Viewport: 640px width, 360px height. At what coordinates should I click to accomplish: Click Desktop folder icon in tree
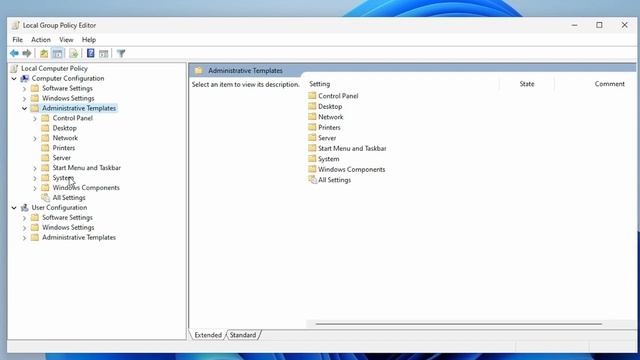pyautogui.click(x=45, y=128)
